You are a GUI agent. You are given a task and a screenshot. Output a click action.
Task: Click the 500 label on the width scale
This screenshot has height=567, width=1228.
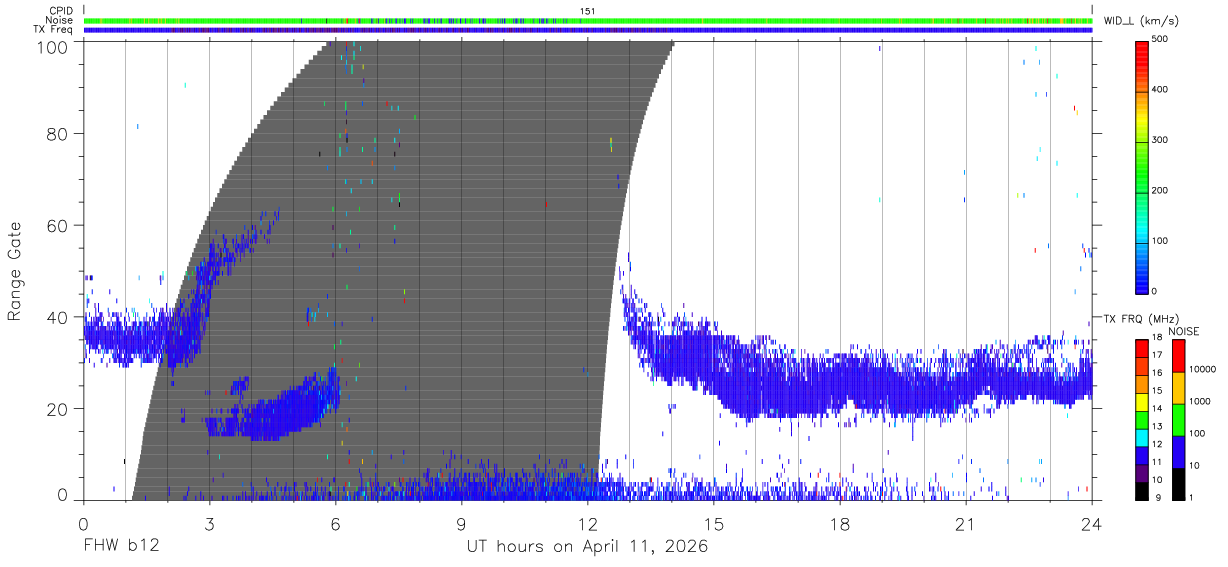(x=1160, y=40)
